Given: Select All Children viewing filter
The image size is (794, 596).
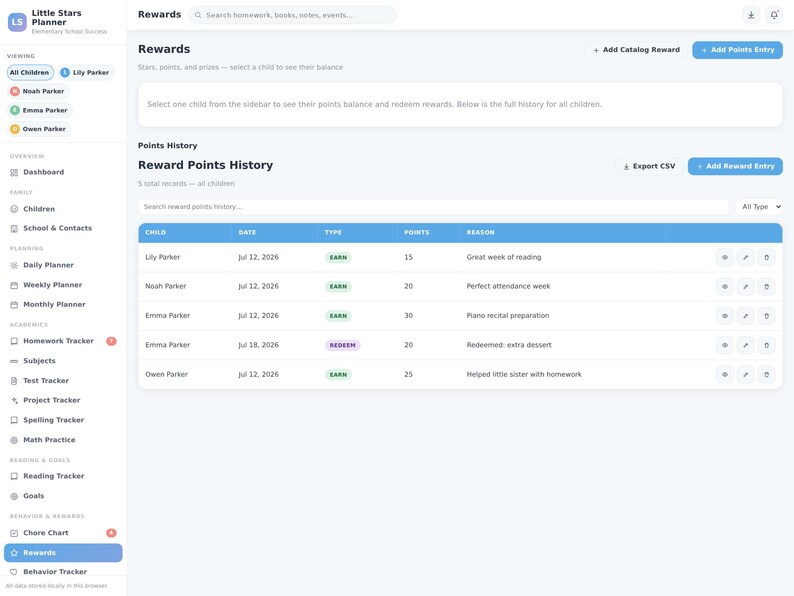Looking at the screenshot, I should (x=30, y=72).
